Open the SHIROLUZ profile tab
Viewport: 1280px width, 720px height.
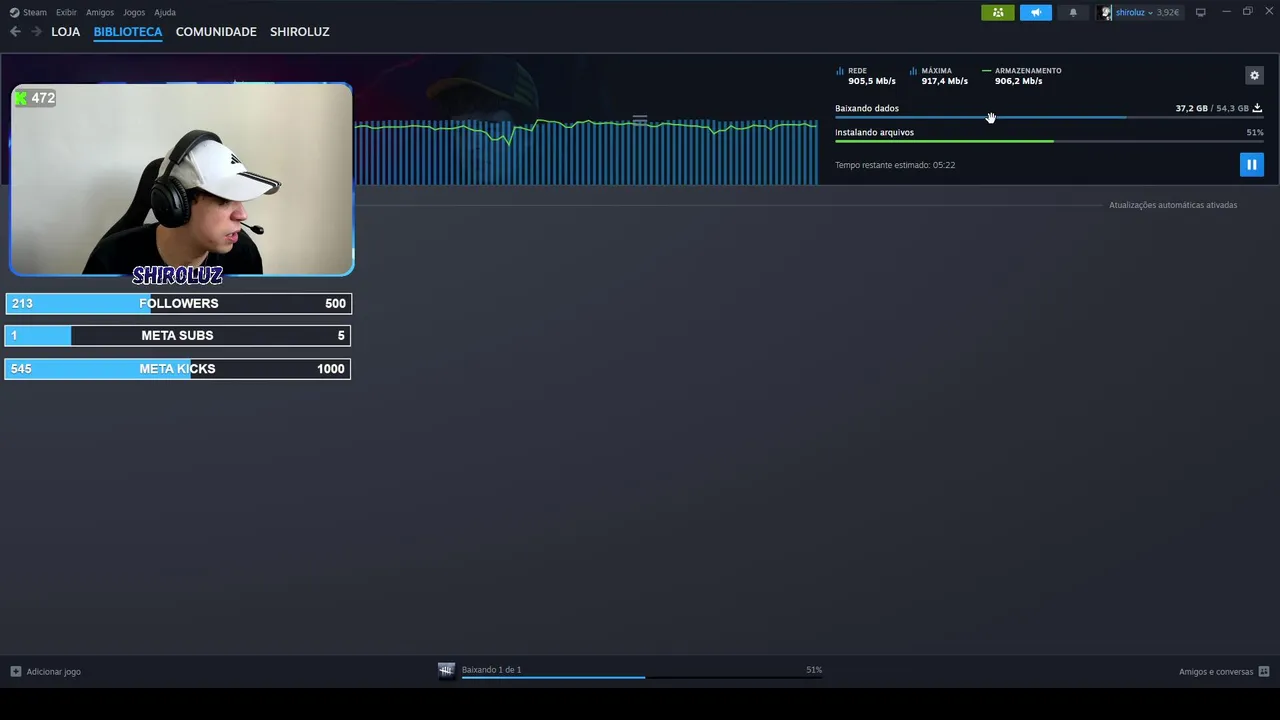tap(300, 32)
